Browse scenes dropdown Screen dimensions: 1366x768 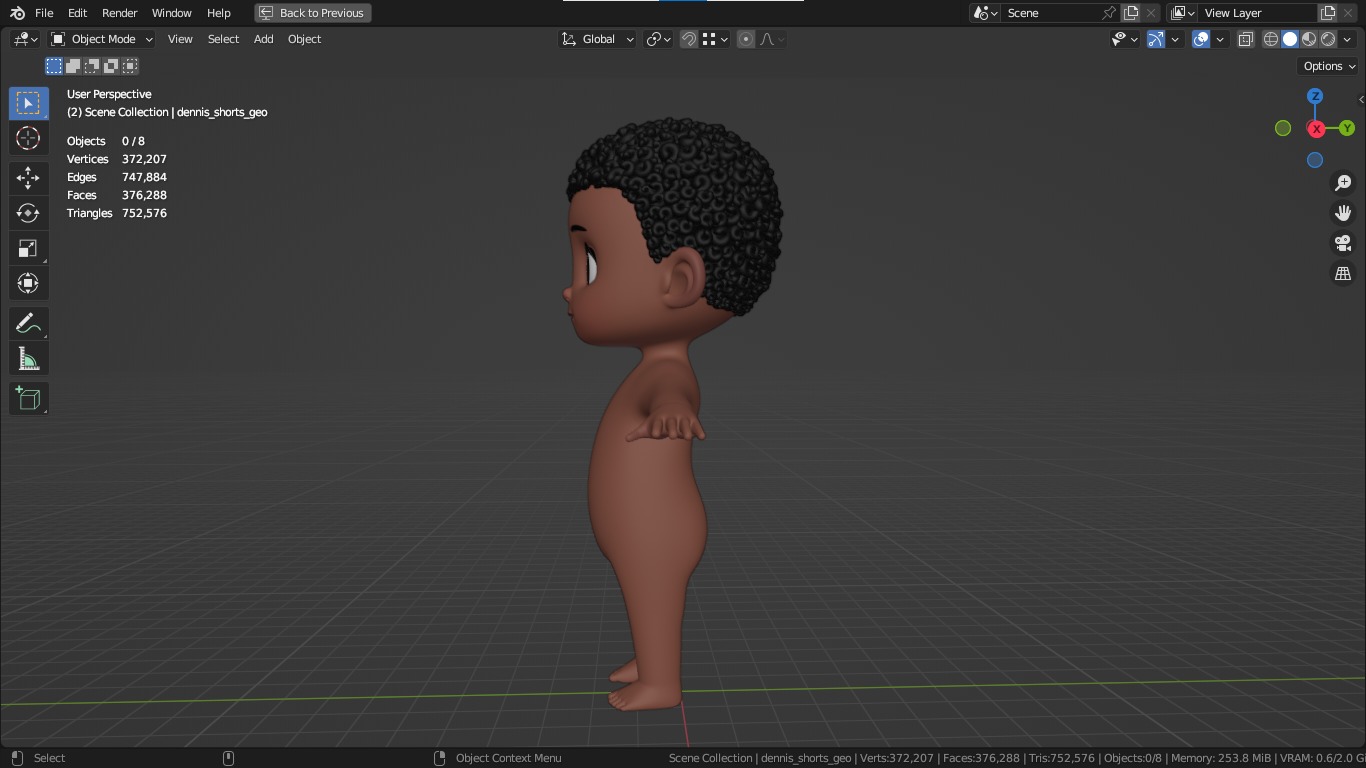pos(986,13)
